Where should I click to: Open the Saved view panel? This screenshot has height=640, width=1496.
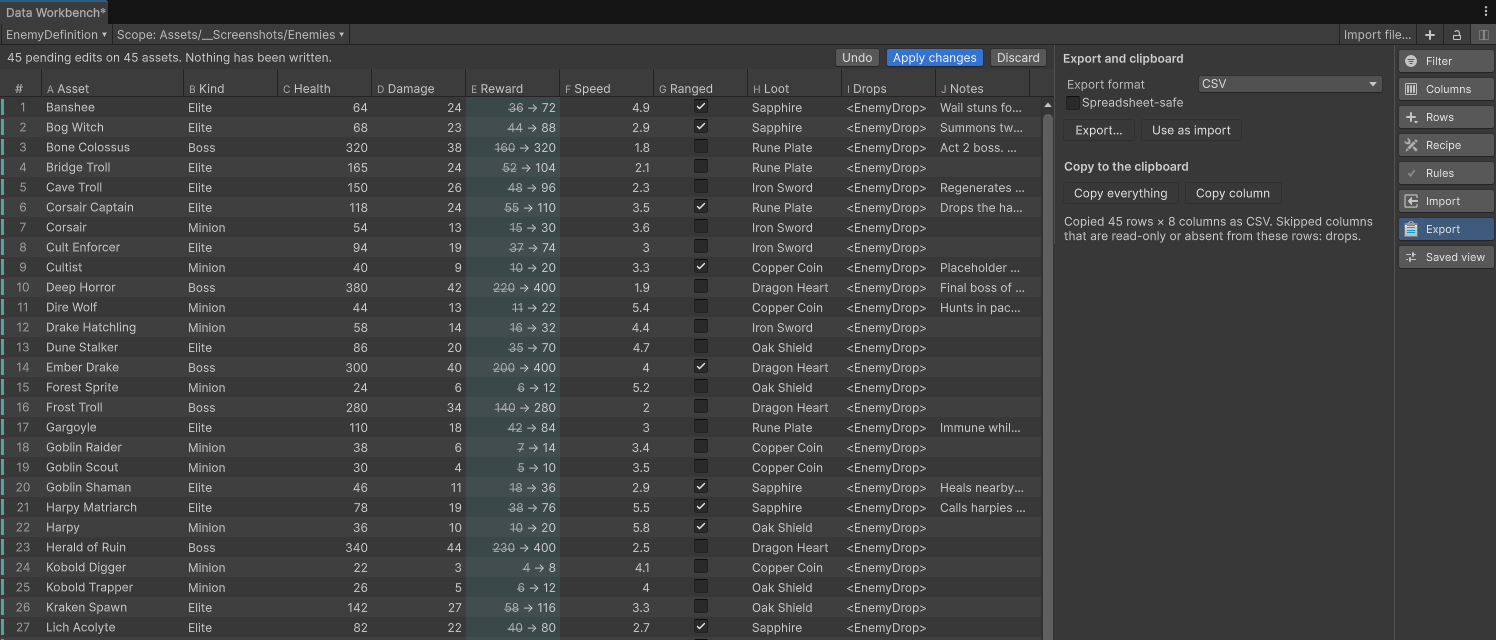pyautogui.click(x=1446, y=257)
